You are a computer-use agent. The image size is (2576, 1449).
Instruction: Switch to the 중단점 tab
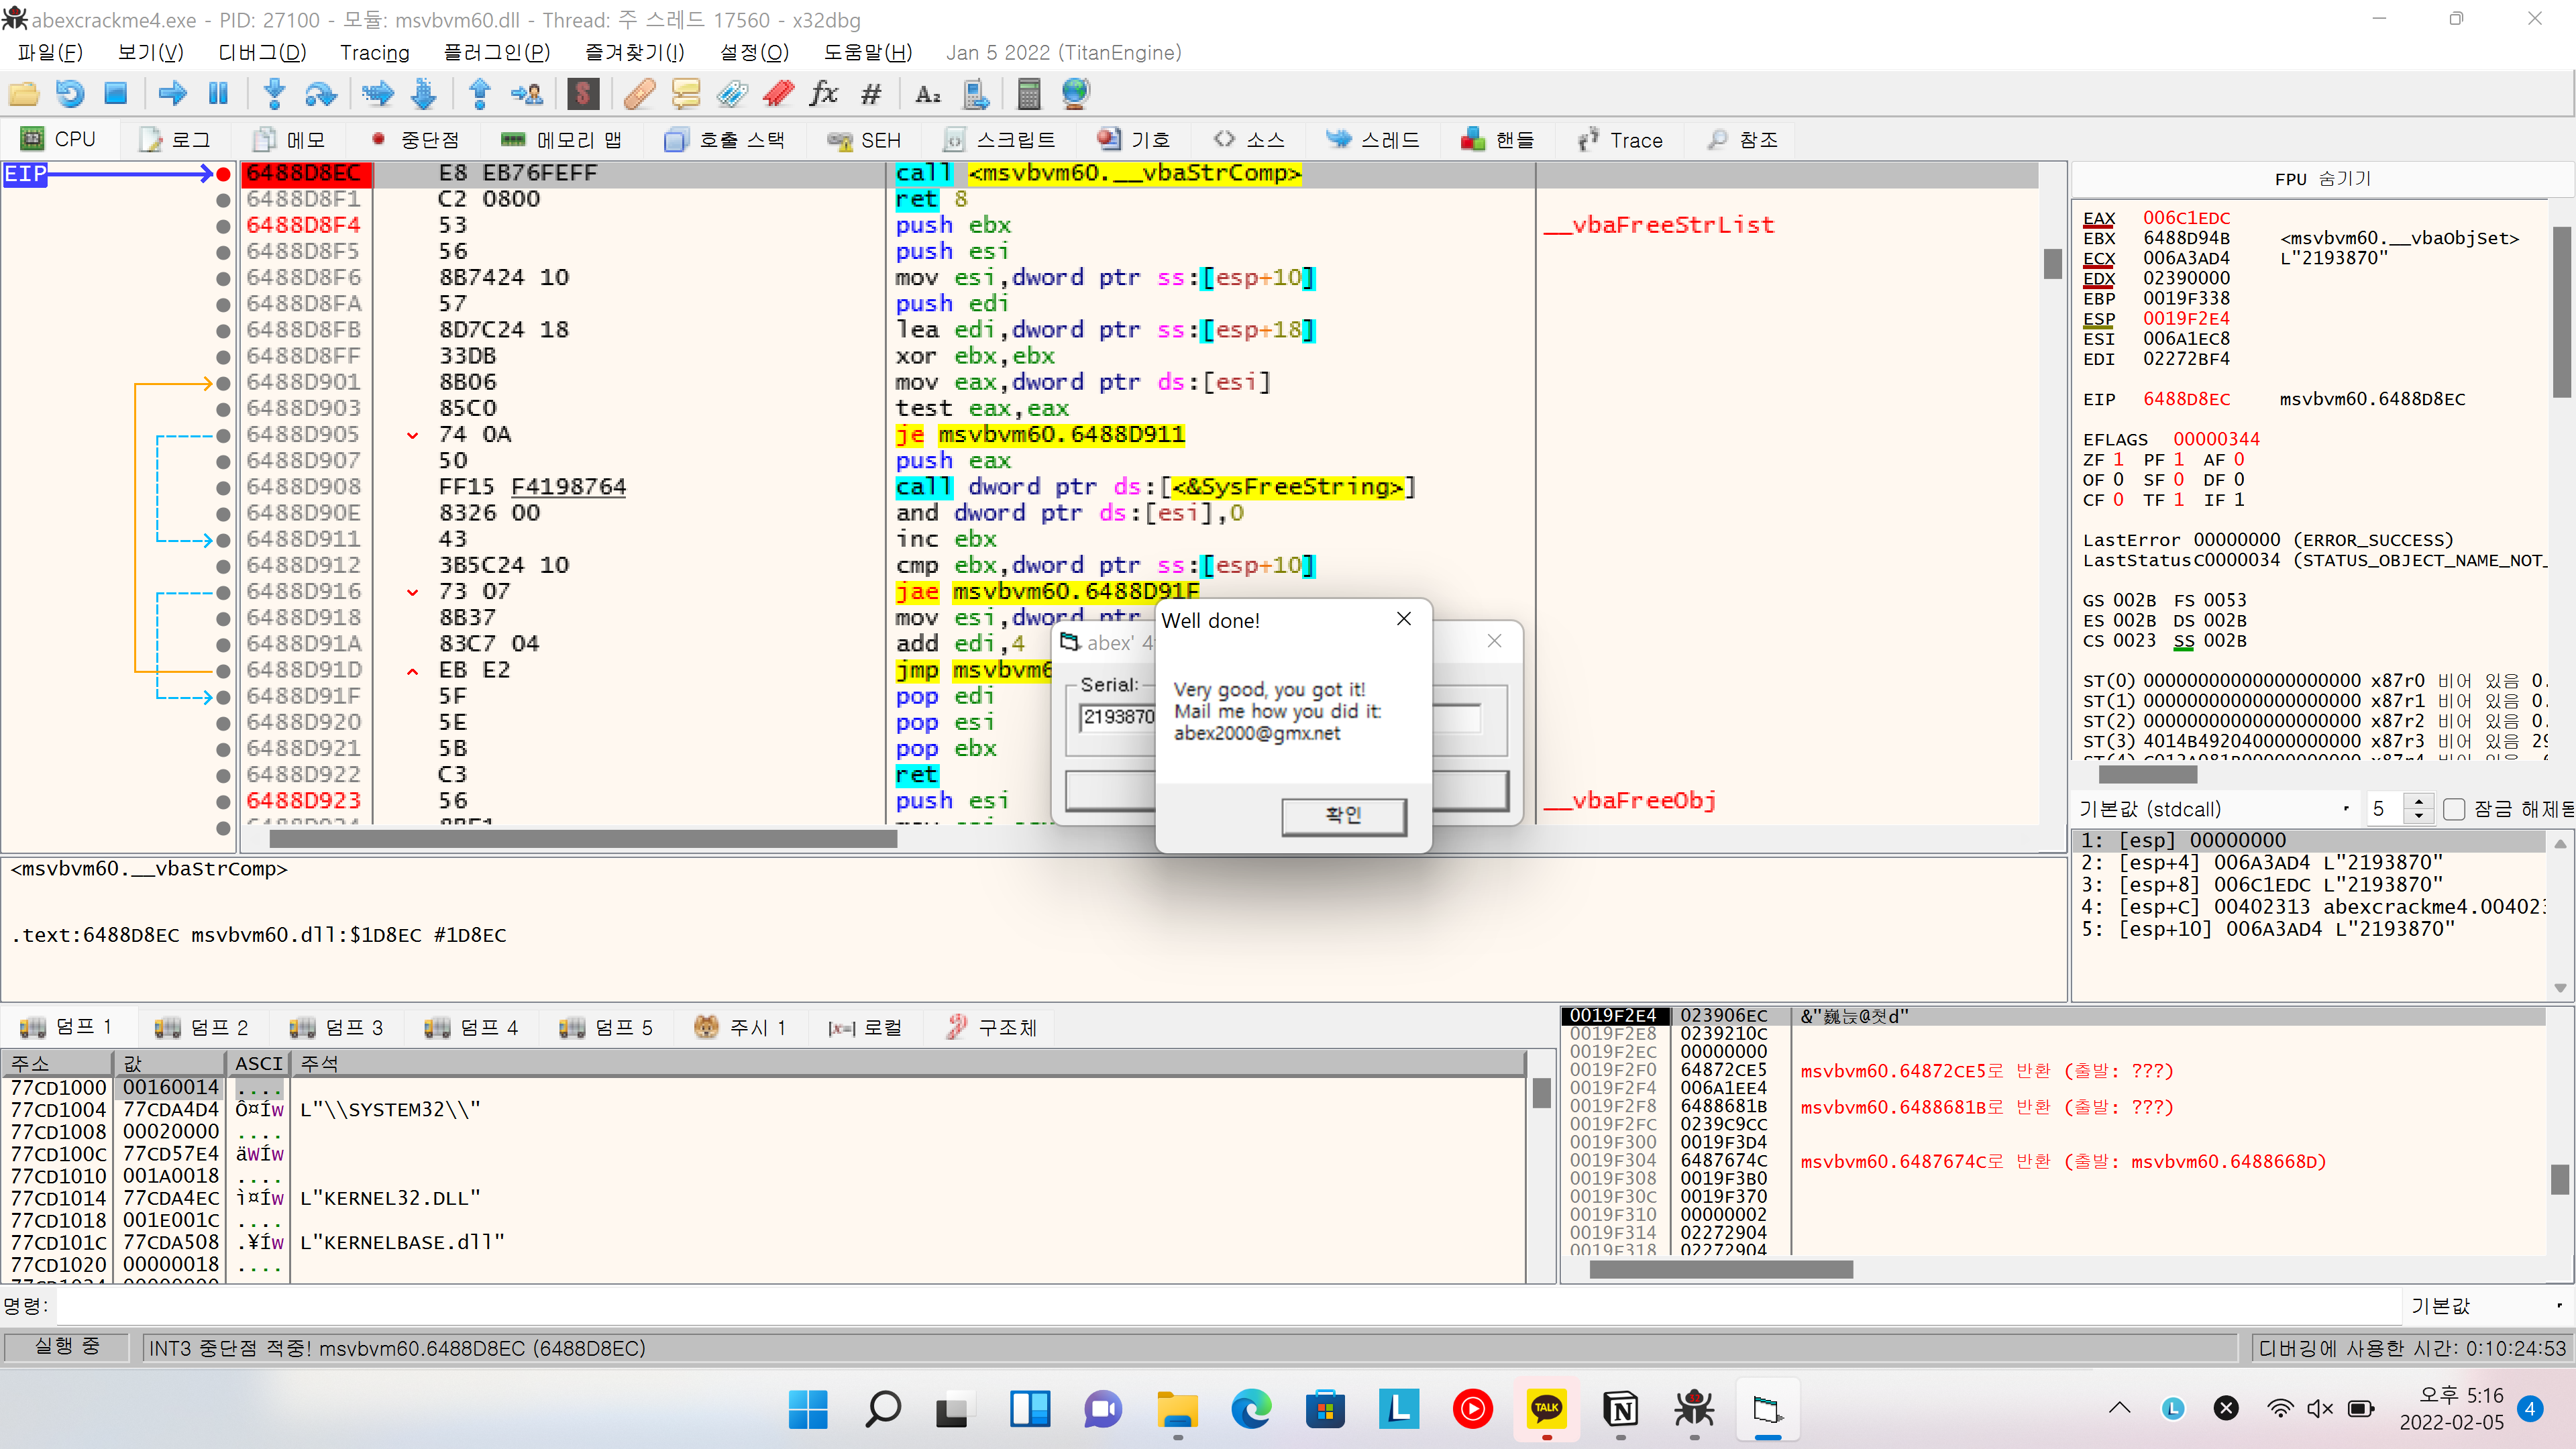click(x=416, y=140)
